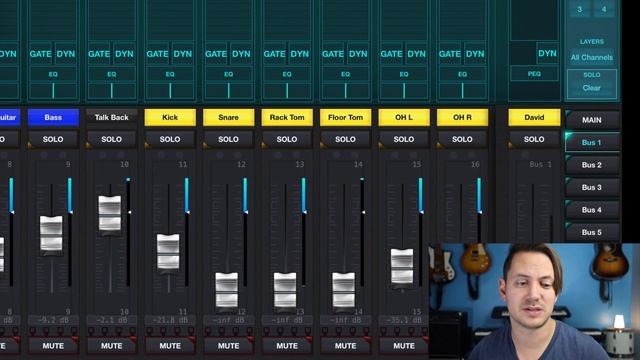Screen dimensions: 640x360
Task: Click the Talk Back fader knob
Action: tap(110, 213)
